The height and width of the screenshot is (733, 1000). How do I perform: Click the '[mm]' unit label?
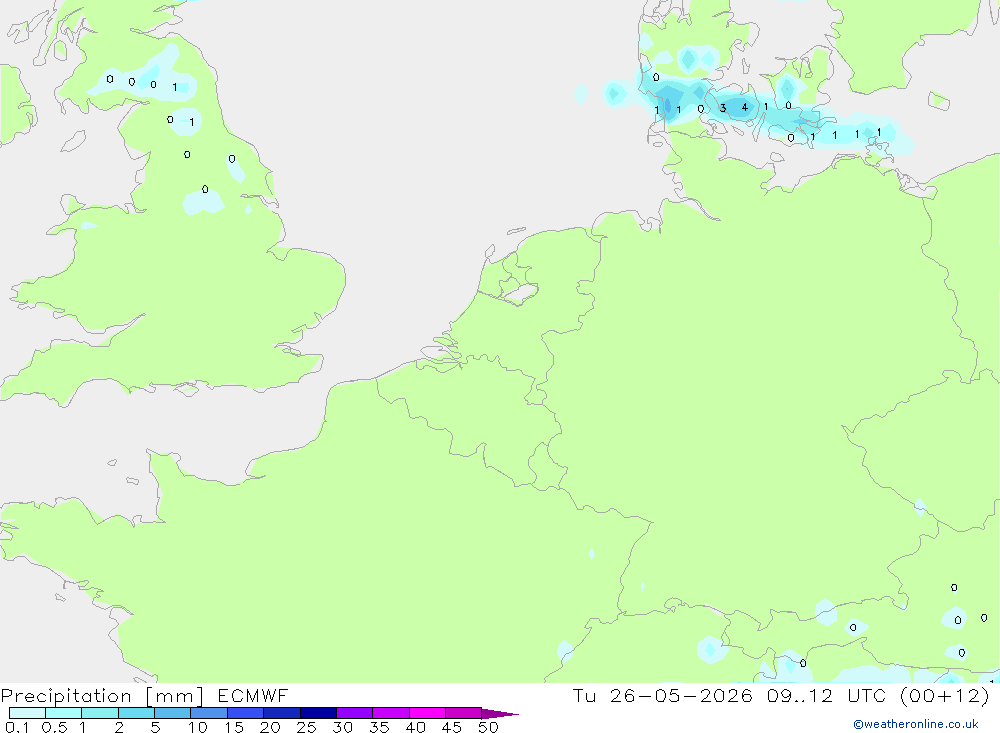[175, 696]
